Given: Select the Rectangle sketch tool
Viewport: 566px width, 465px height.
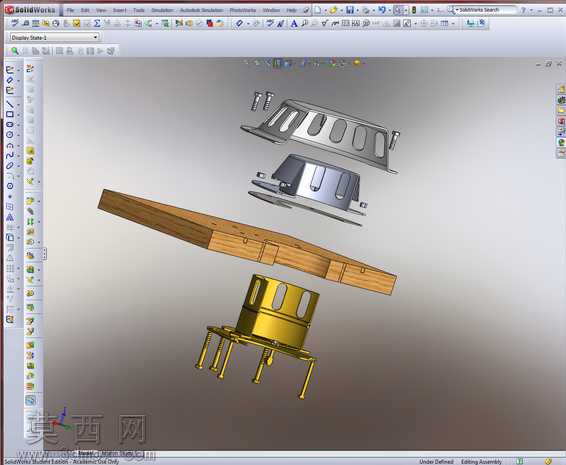Looking at the screenshot, I should (x=10, y=114).
